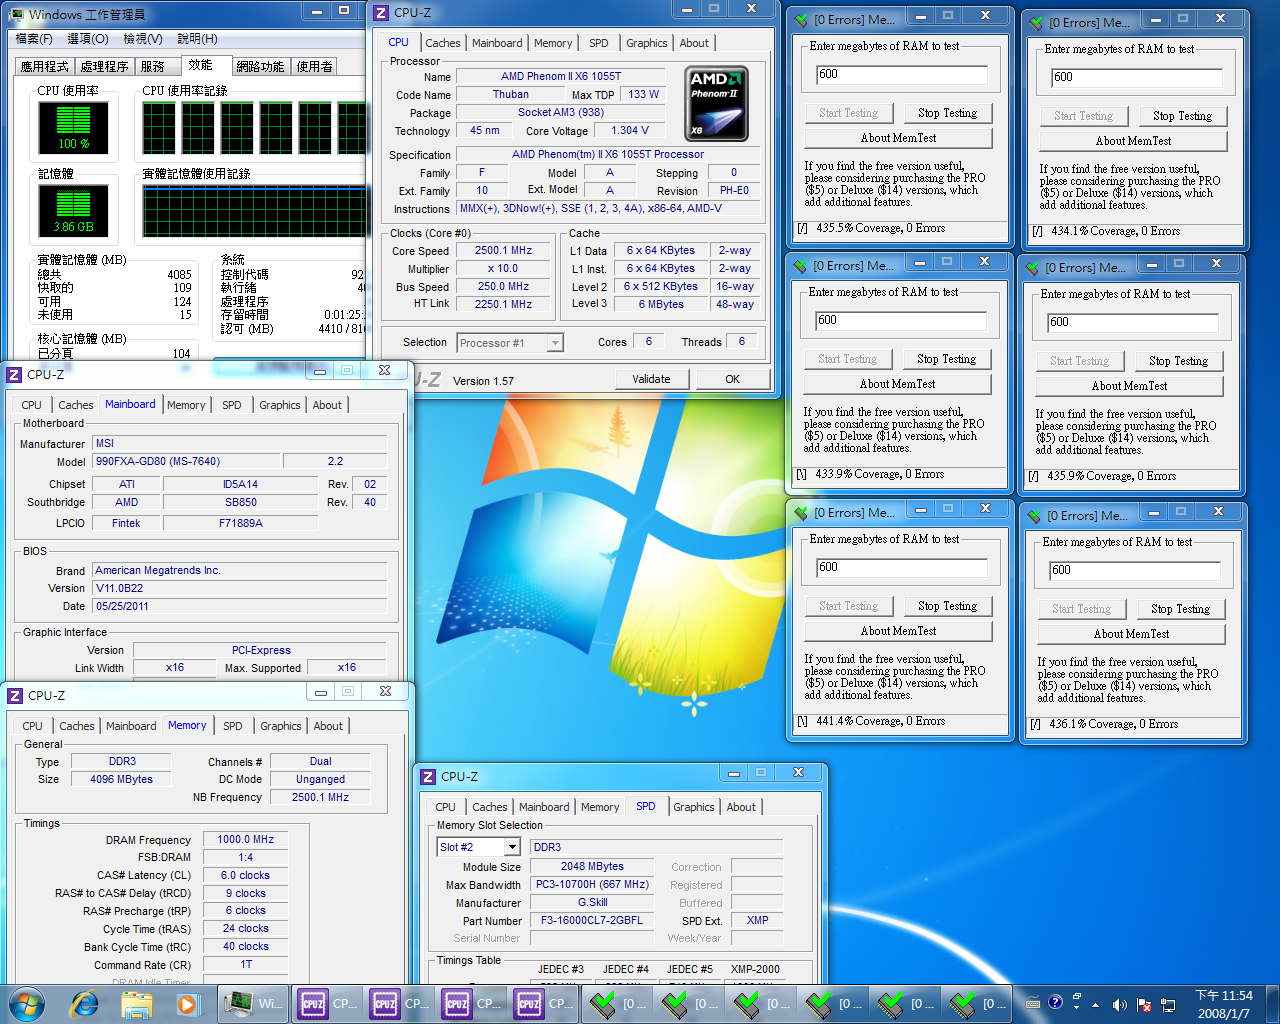This screenshot has width=1280, height=1024.
Task: Select processor name value AMD Phenom II X6 1055T
Action: point(561,76)
